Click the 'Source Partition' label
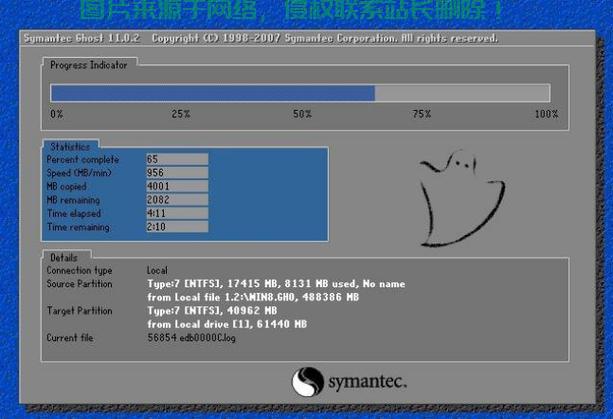The width and height of the screenshot is (613, 419). (79, 284)
